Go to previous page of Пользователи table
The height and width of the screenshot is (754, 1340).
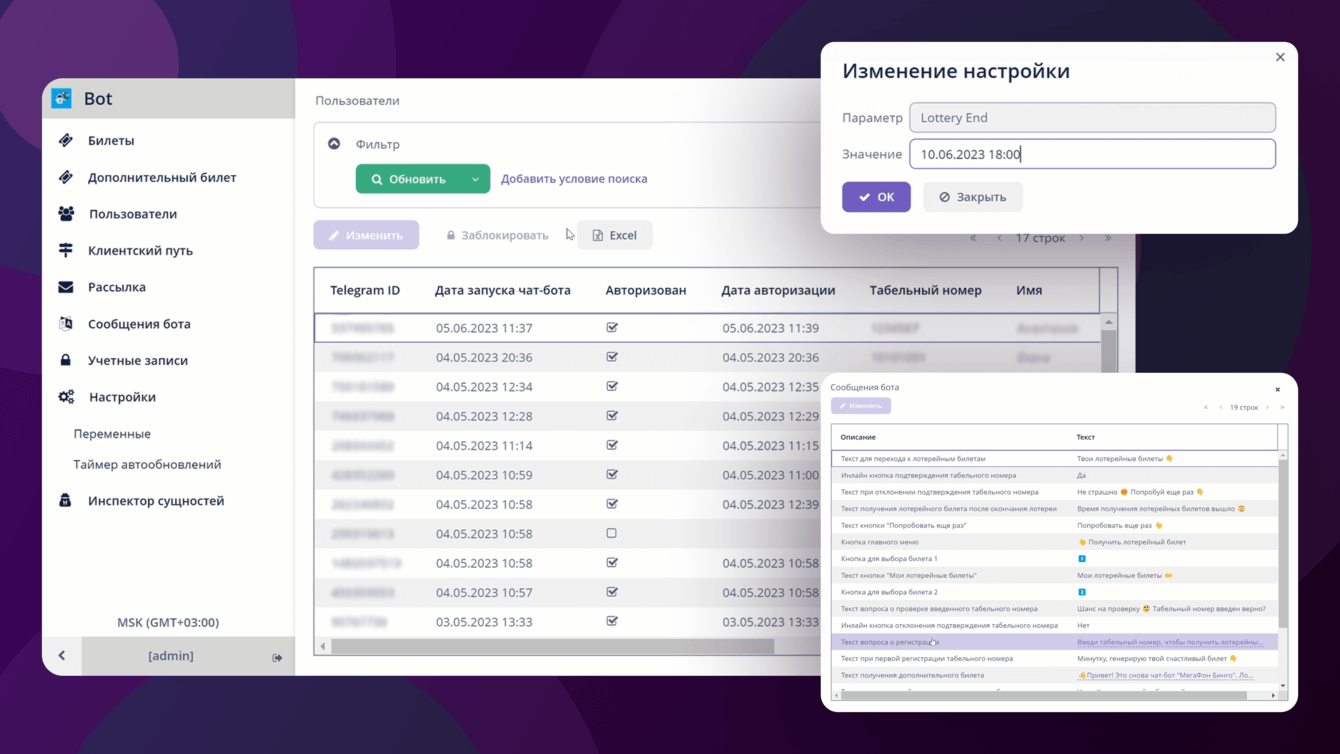tap(999, 238)
